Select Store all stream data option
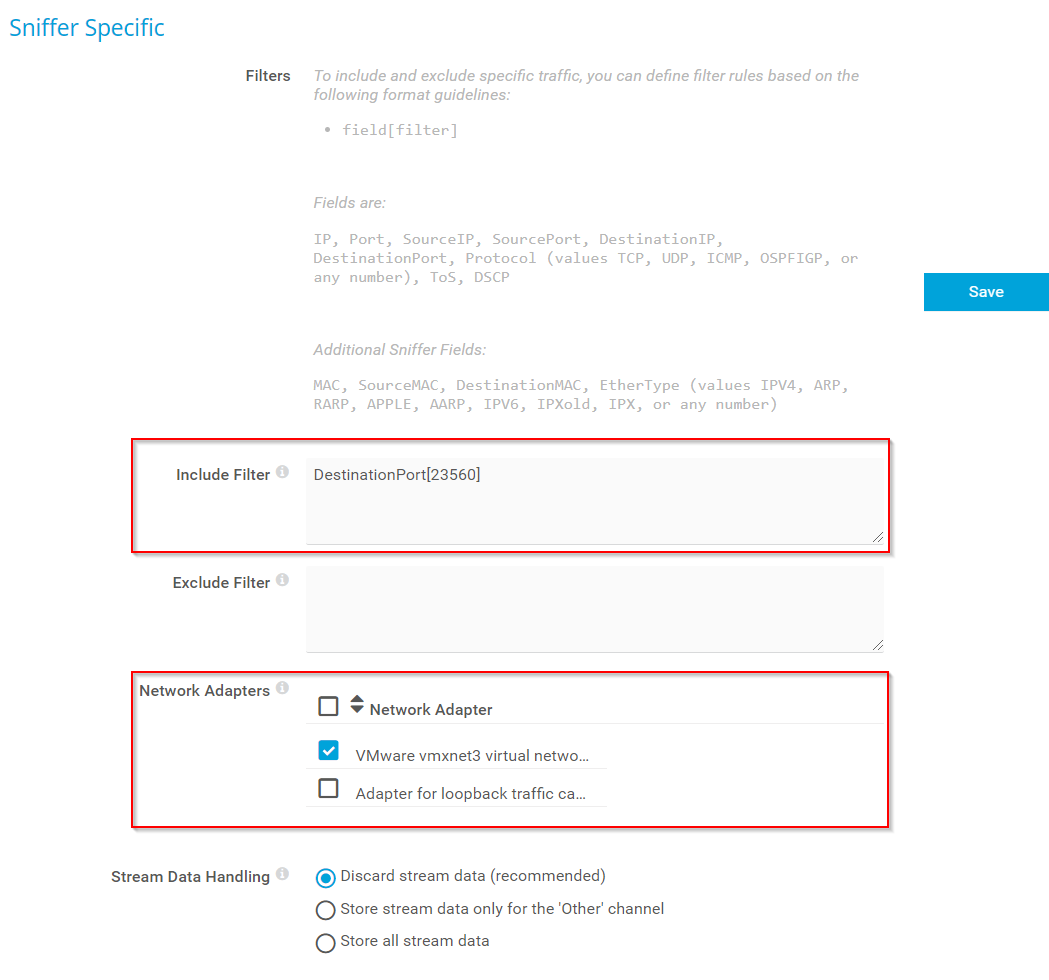1049x980 pixels. 325,942
